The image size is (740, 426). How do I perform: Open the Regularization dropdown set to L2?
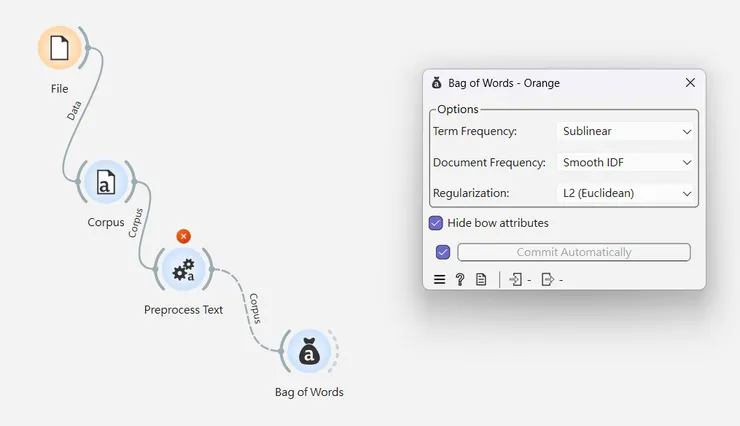[626, 193]
